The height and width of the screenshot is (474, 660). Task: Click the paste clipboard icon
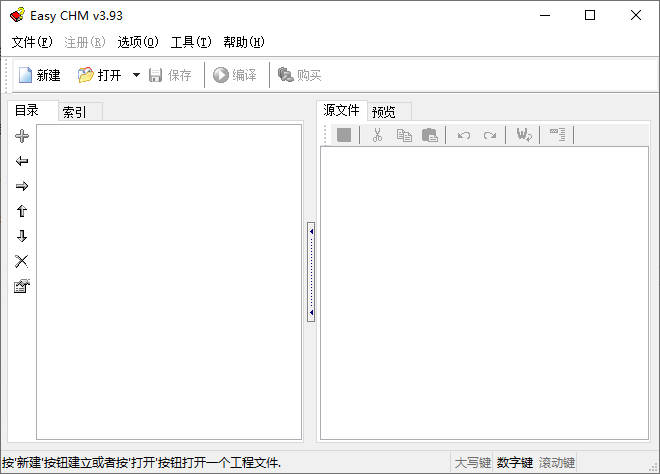click(430, 135)
